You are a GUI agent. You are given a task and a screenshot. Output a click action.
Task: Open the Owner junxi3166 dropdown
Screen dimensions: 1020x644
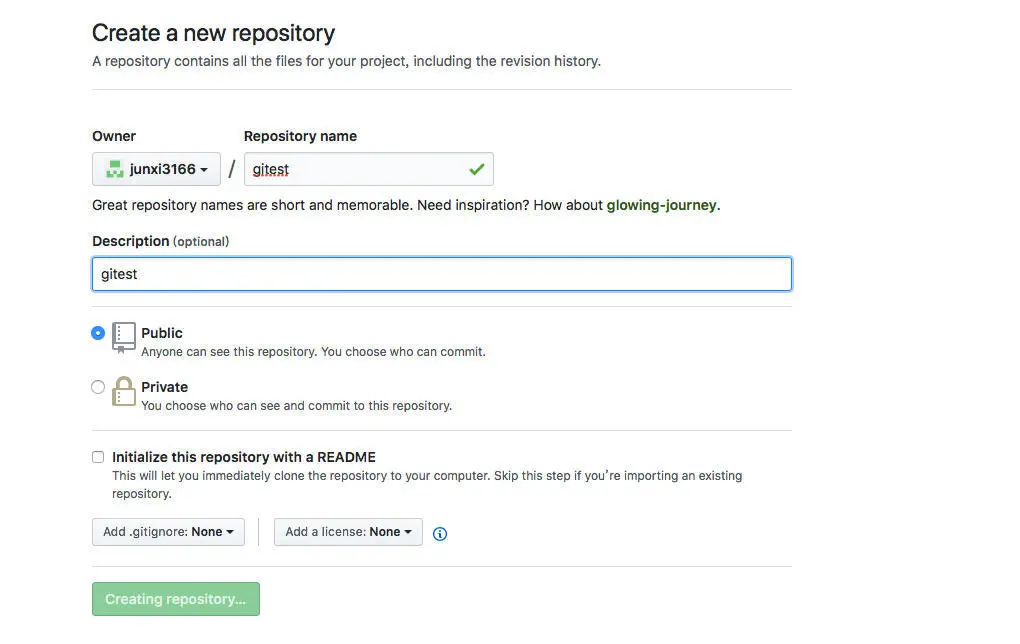pyautogui.click(x=156, y=169)
